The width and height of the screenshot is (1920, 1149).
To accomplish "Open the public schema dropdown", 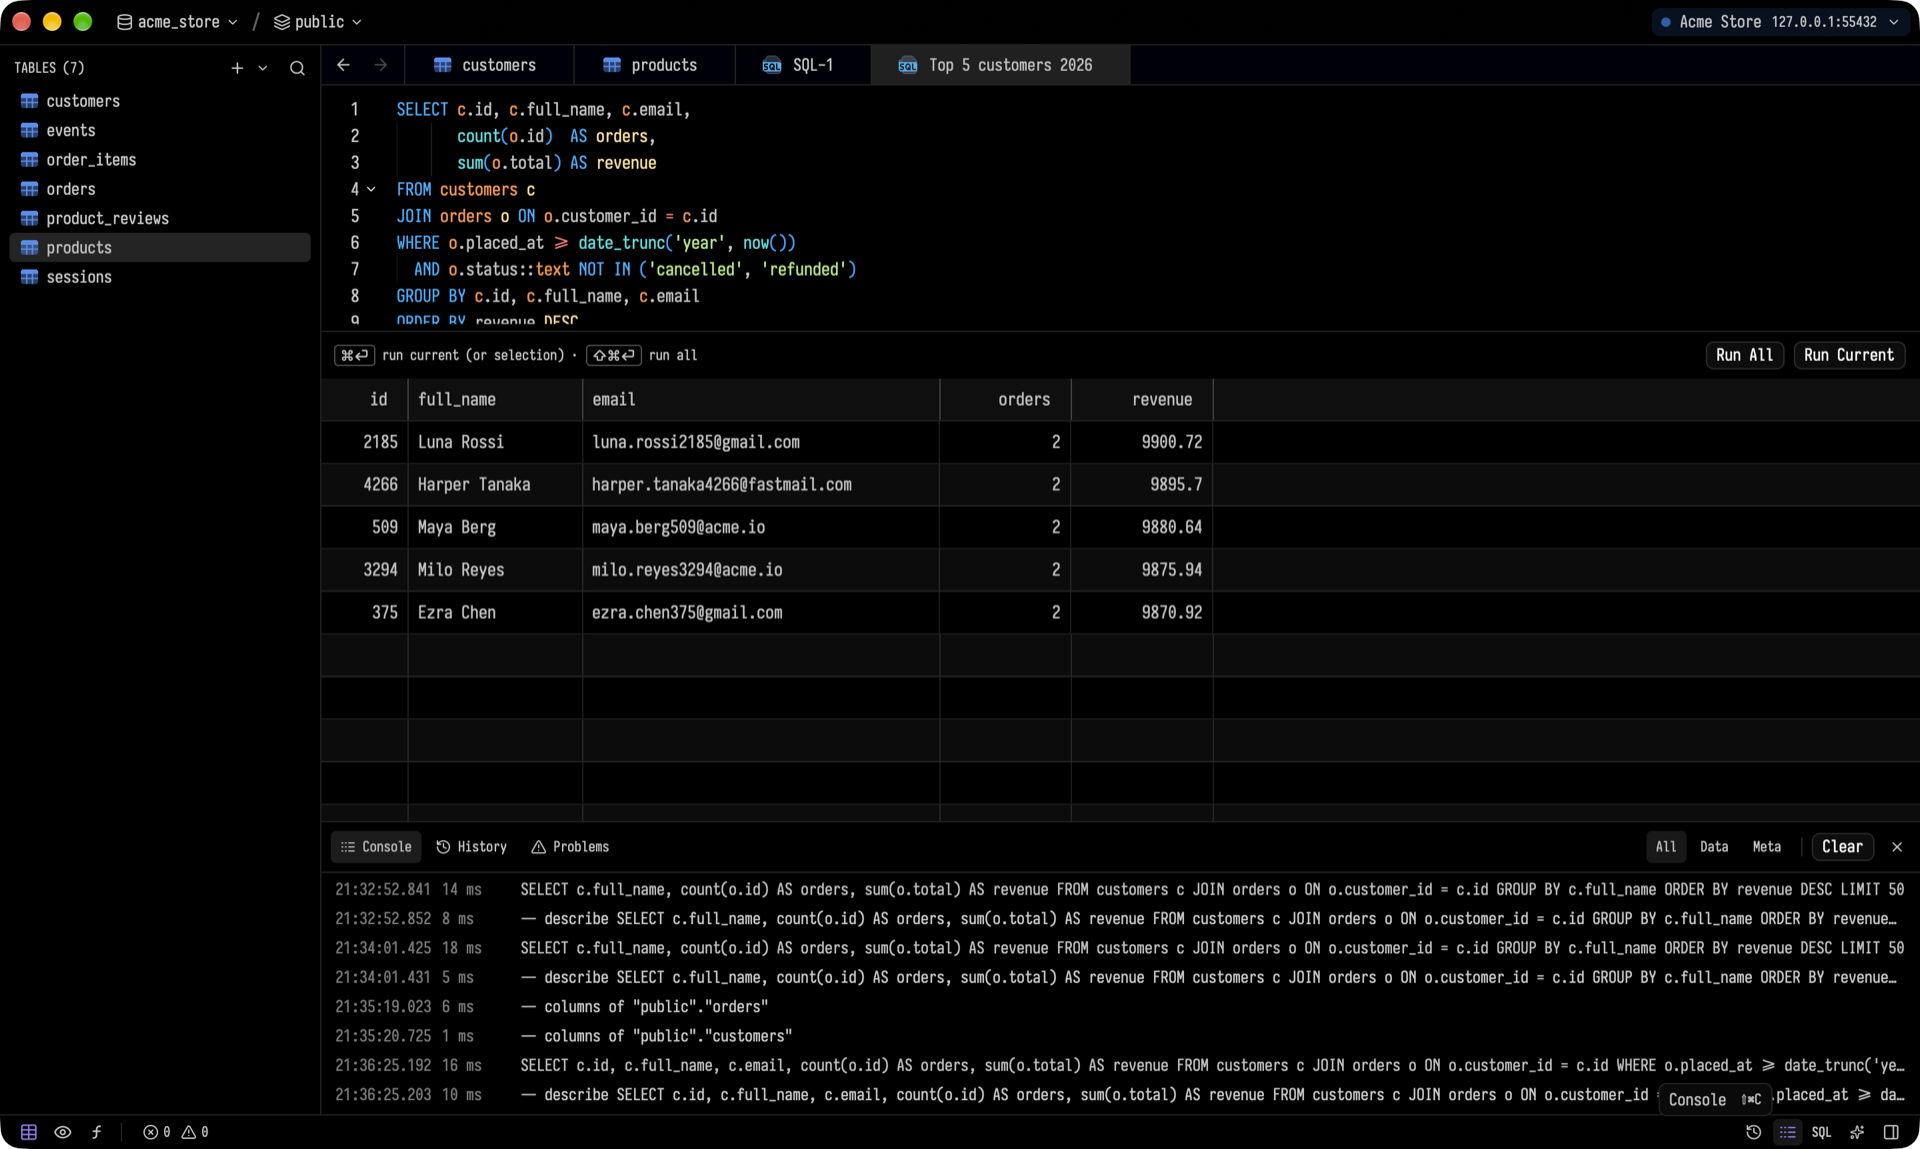I will tap(317, 22).
